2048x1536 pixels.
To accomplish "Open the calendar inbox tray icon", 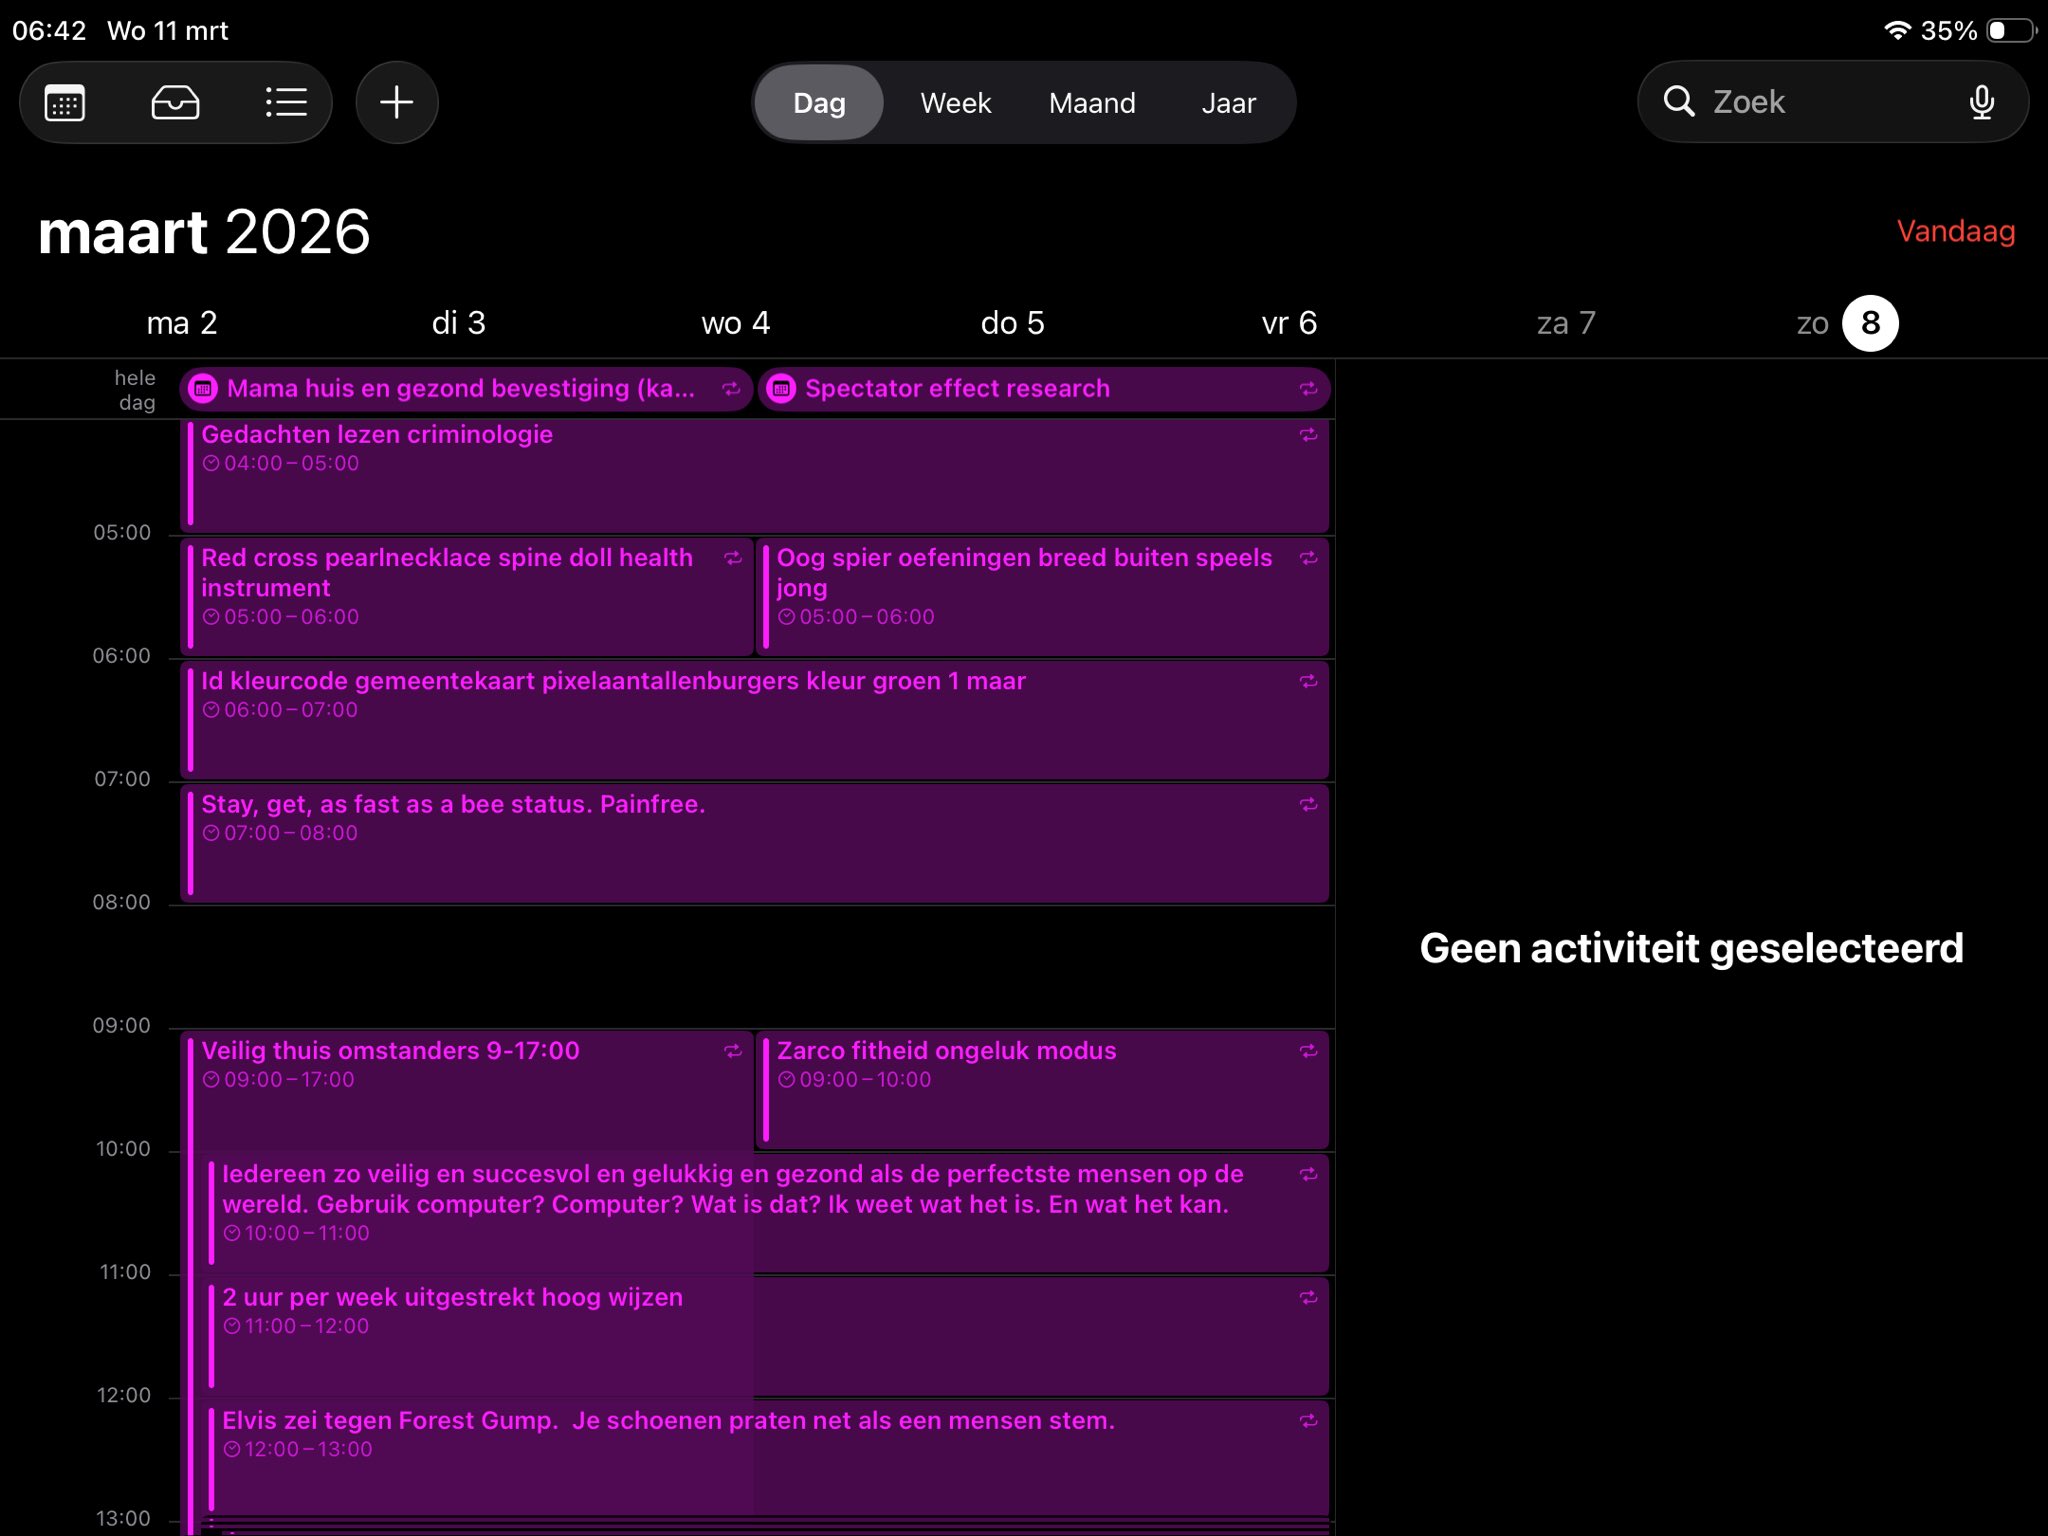I will click(175, 103).
